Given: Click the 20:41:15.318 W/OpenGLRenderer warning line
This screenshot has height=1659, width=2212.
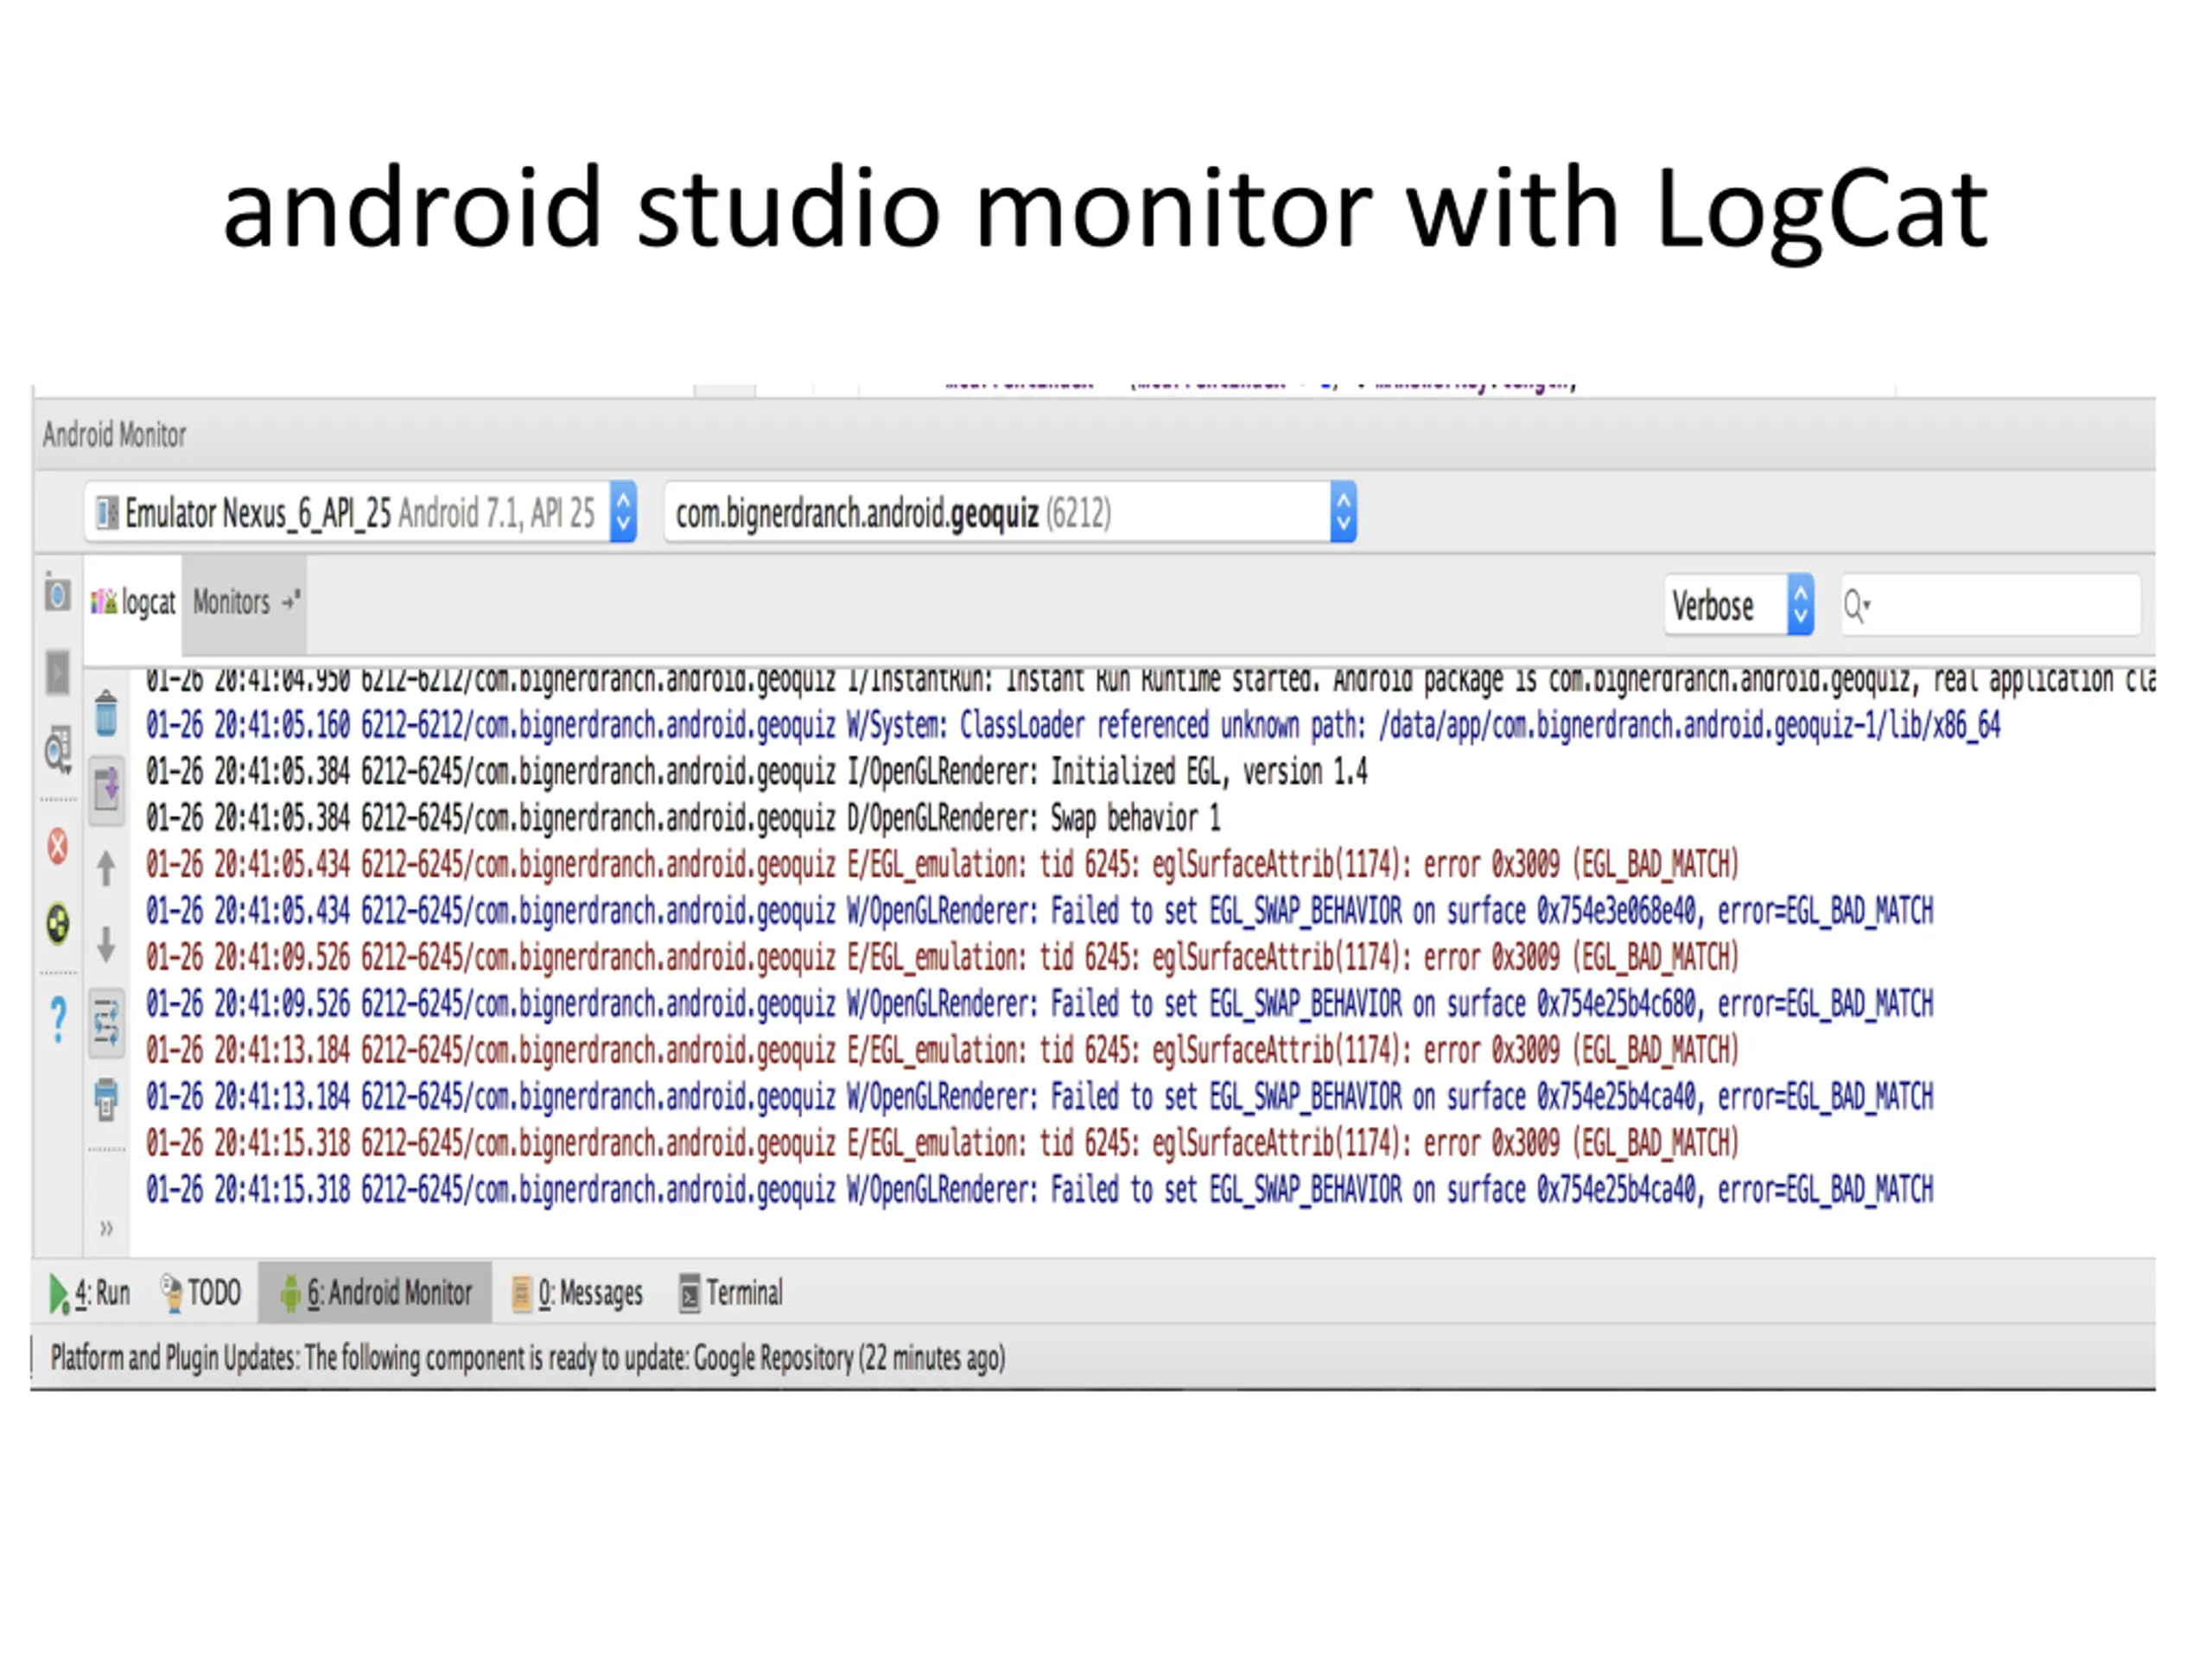Looking at the screenshot, I should click(1039, 1190).
